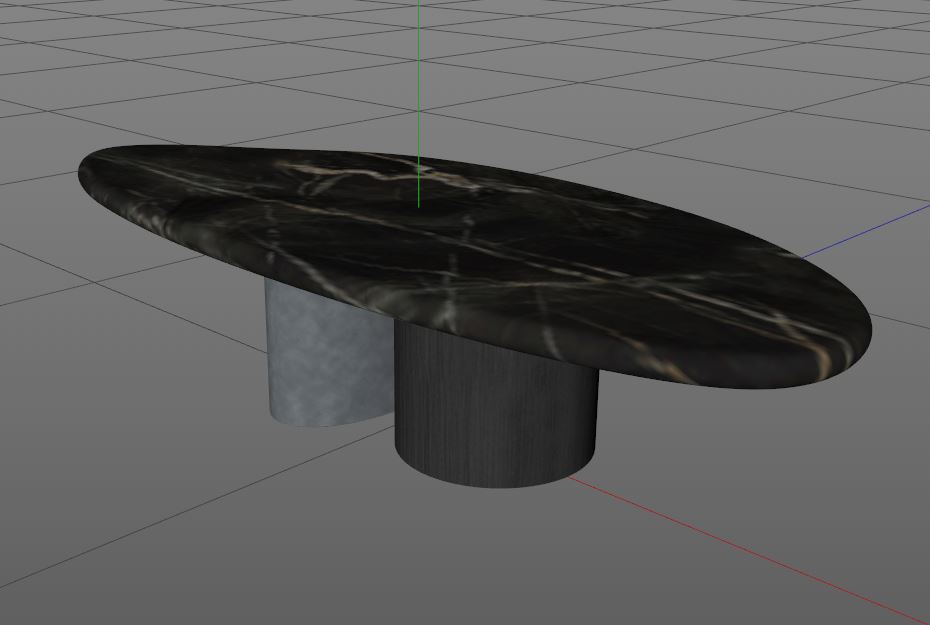Click empty grid floor in the top-right corner

(860, 47)
